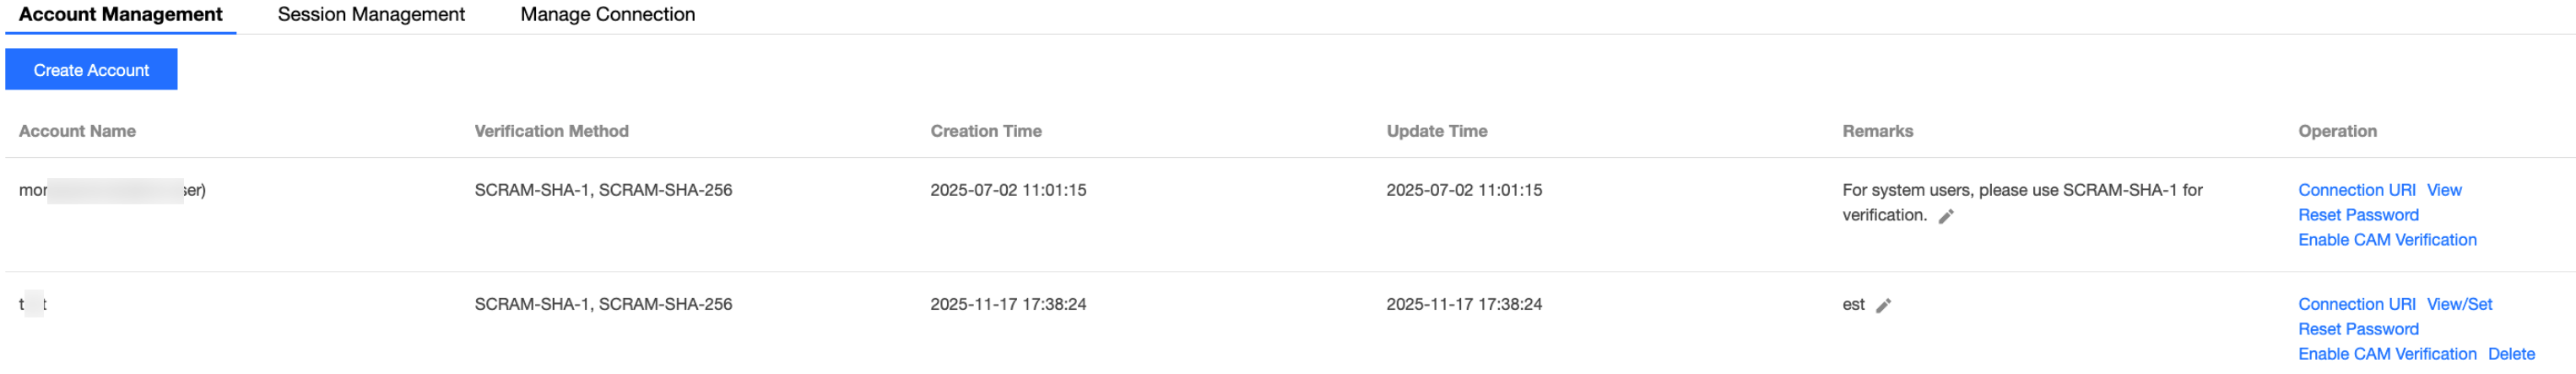Click the Update Time column header
2576x374 pixels.
click(1436, 131)
